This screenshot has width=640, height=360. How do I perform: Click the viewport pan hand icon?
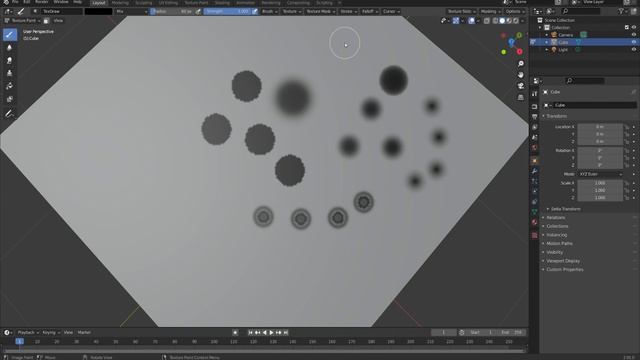[521, 75]
